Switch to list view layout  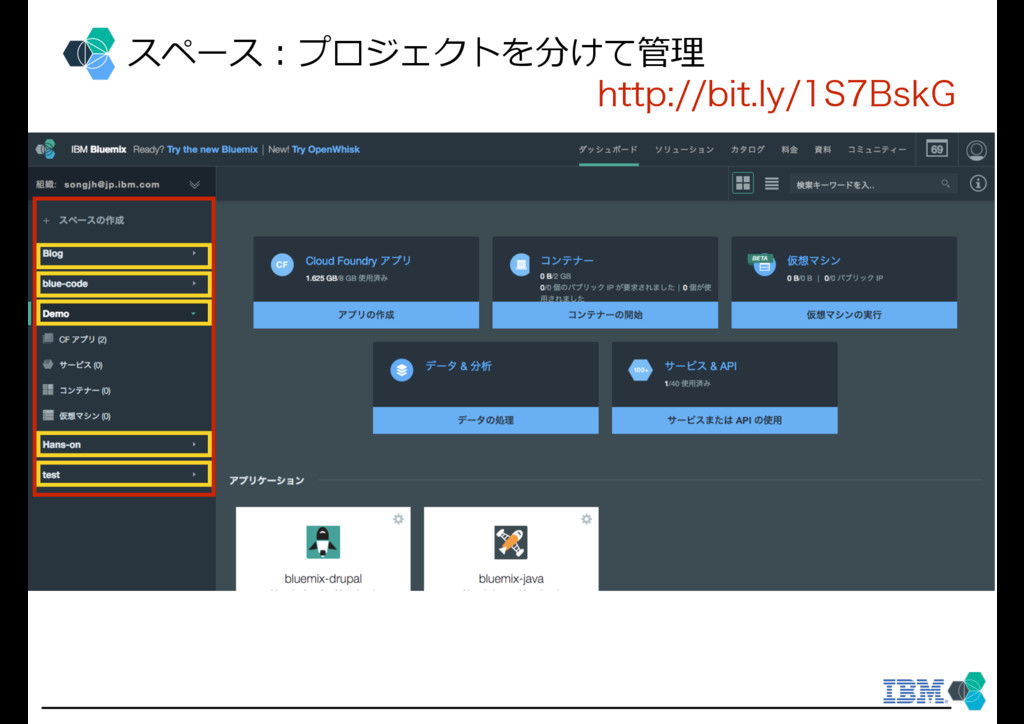[x=771, y=183]
